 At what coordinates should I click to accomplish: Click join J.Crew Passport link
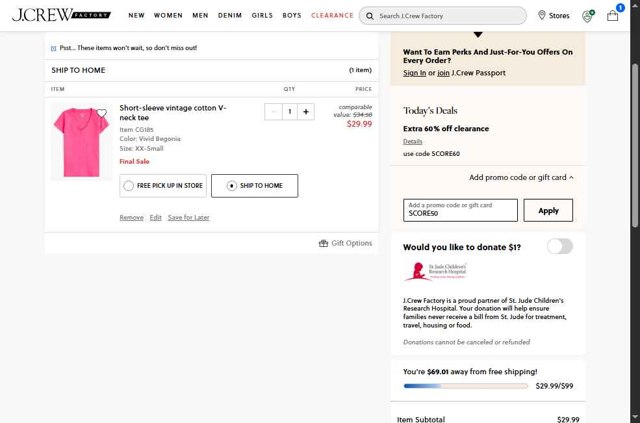coord(443,73)
